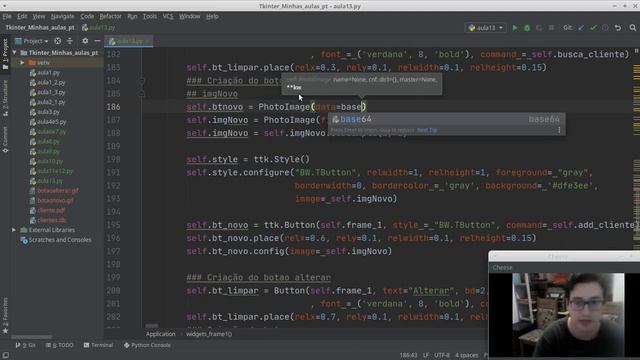
Task: Open the Refactor menu
Action: click(x=111, y=16)
